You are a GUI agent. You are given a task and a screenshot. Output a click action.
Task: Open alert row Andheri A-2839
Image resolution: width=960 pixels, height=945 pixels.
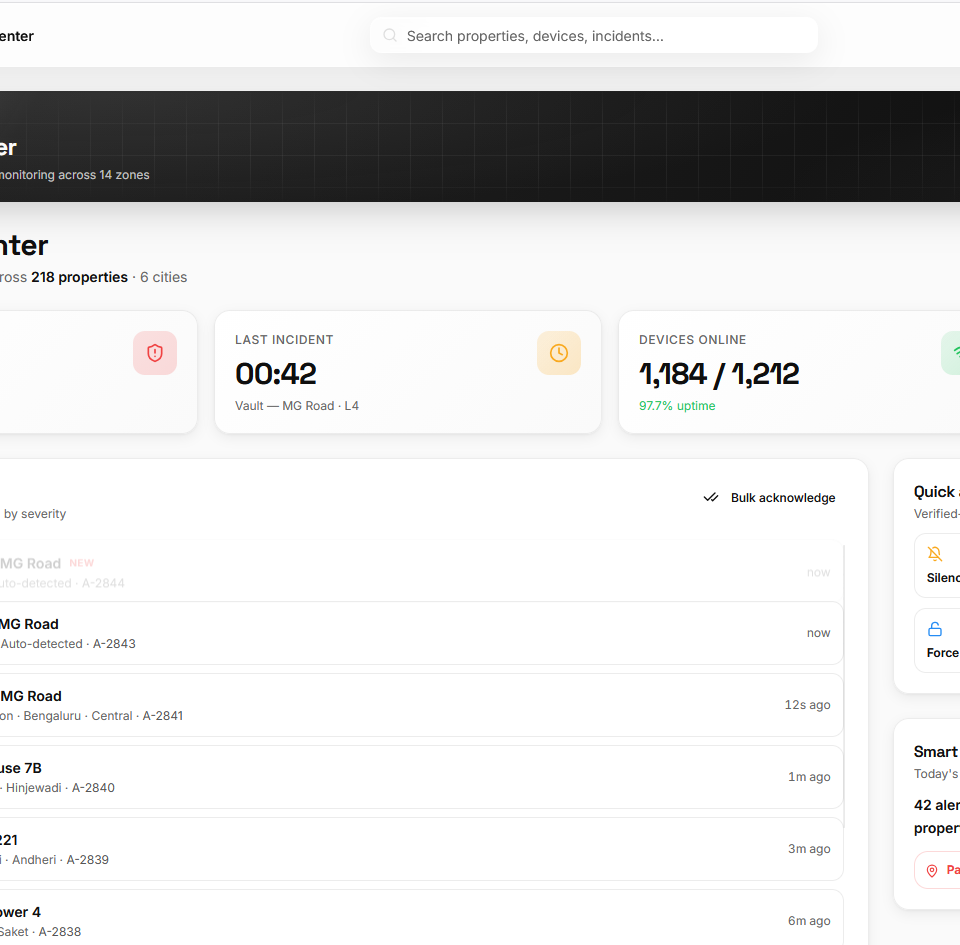pyautogui.click(x=421, y=849)
